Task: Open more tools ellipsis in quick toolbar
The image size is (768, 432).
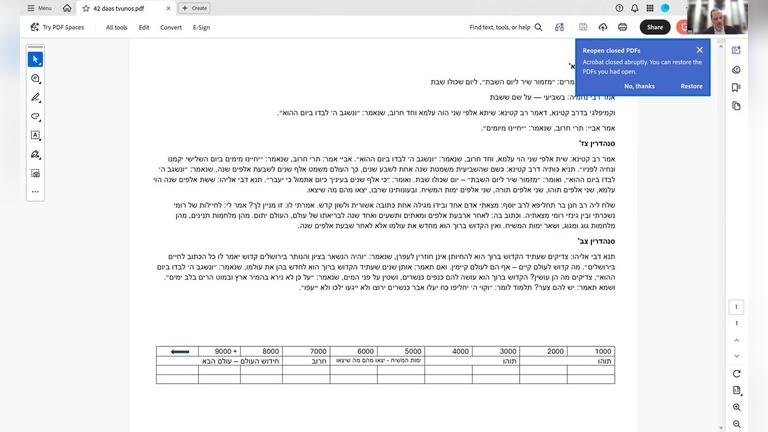Action: click(x=35, y=192)
